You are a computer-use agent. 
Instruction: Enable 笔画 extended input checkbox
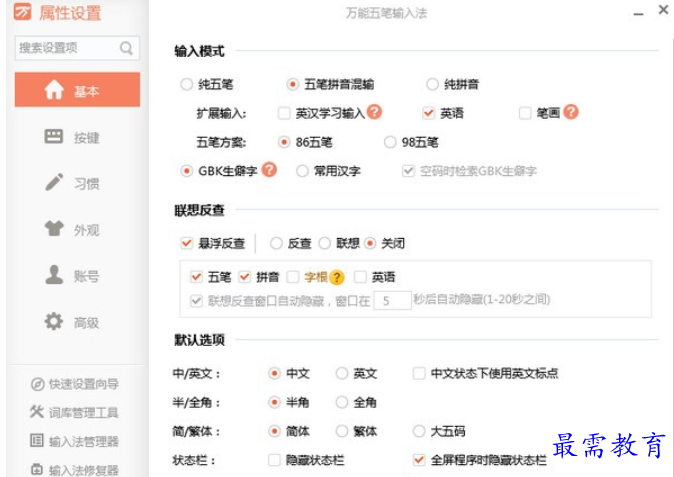pyautogui.click(x=525, y=113)
